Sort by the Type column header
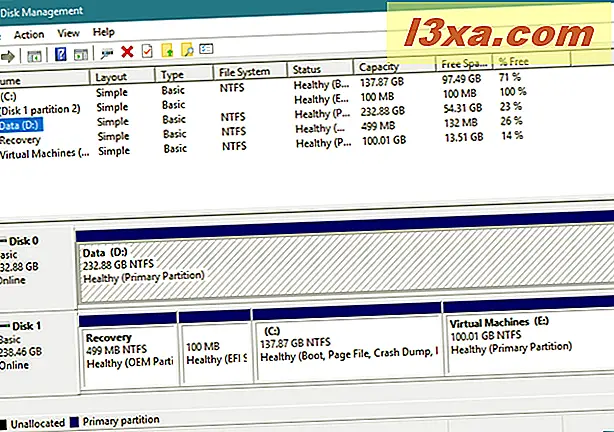This screenshot has width=614, height=432. pos(184,74)
